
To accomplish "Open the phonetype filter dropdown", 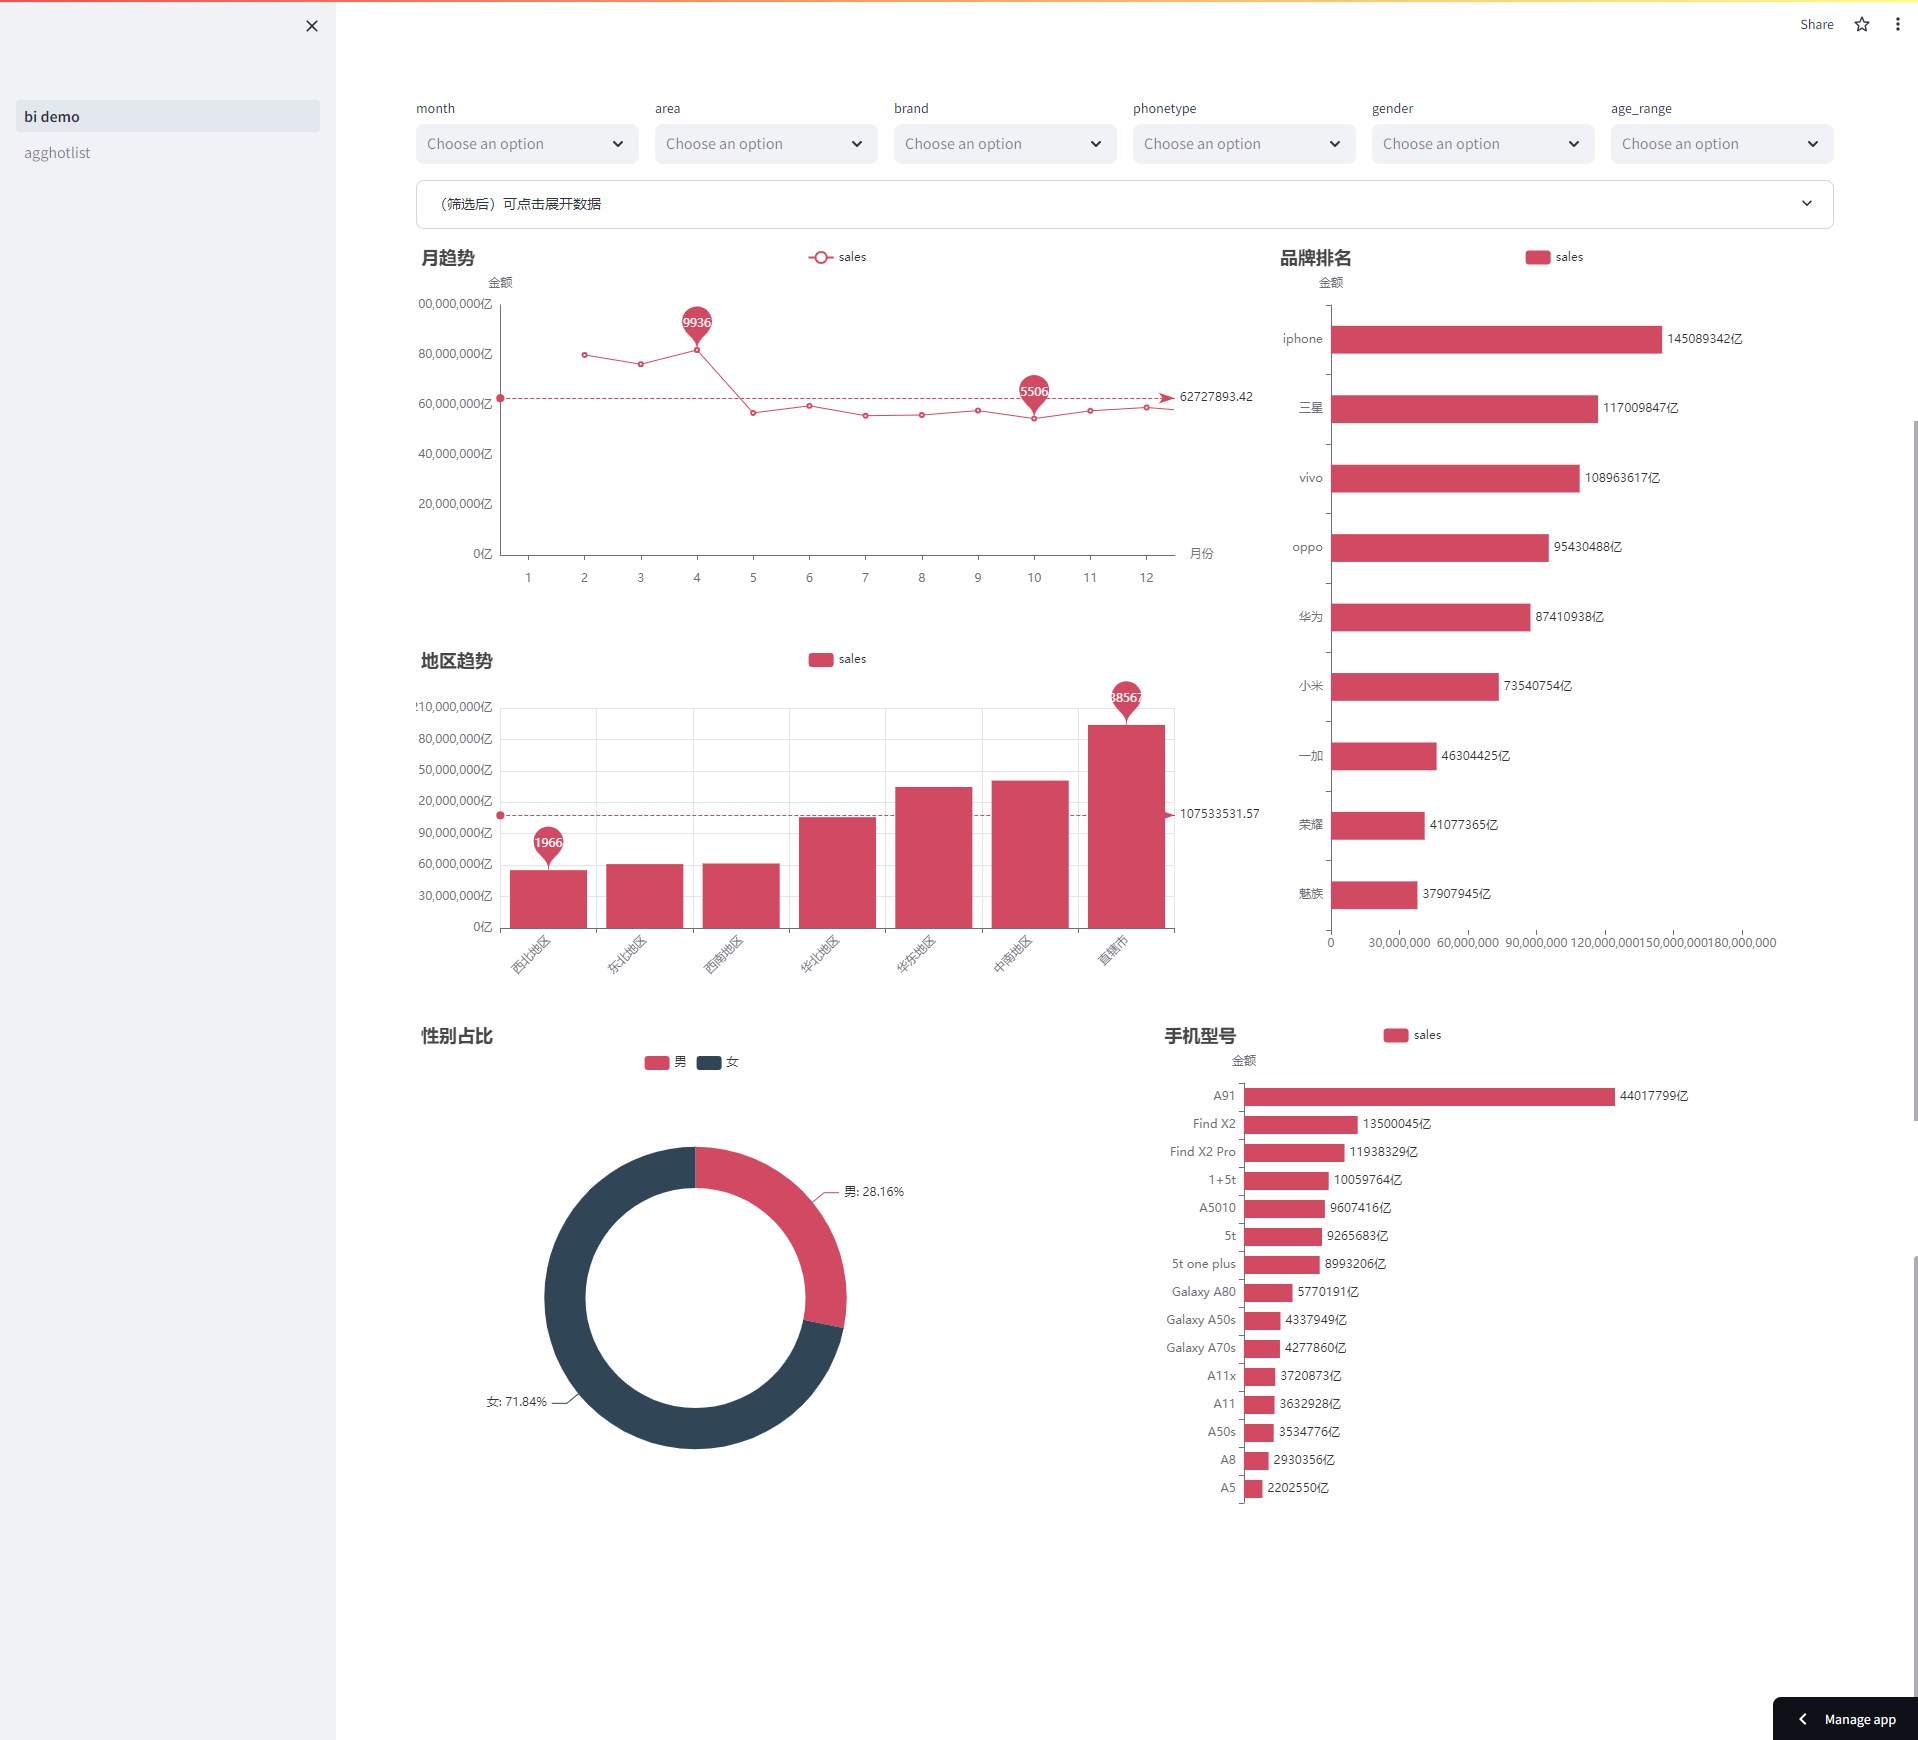I will pyautogui.click(x=1243, y=144).
